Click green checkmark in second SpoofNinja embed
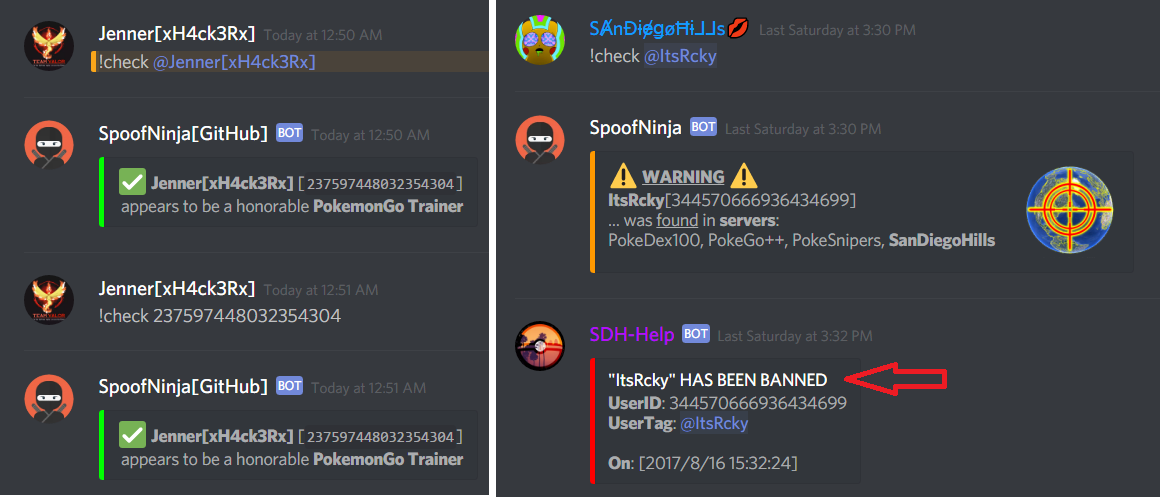The image size is (1160, 497). point(133,436)
